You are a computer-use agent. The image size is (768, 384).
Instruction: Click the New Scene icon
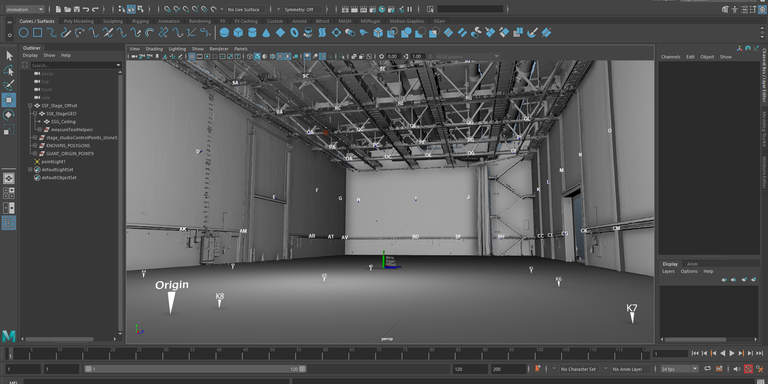[x=59, y=9]
